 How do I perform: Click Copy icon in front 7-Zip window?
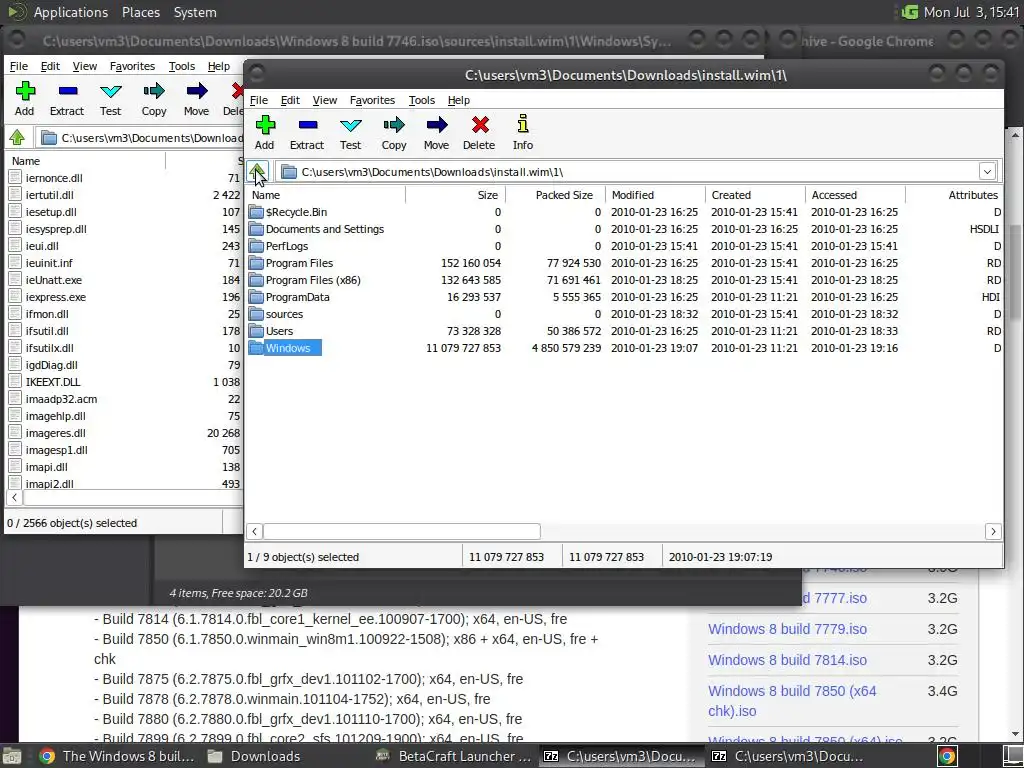tap(394, 125)
